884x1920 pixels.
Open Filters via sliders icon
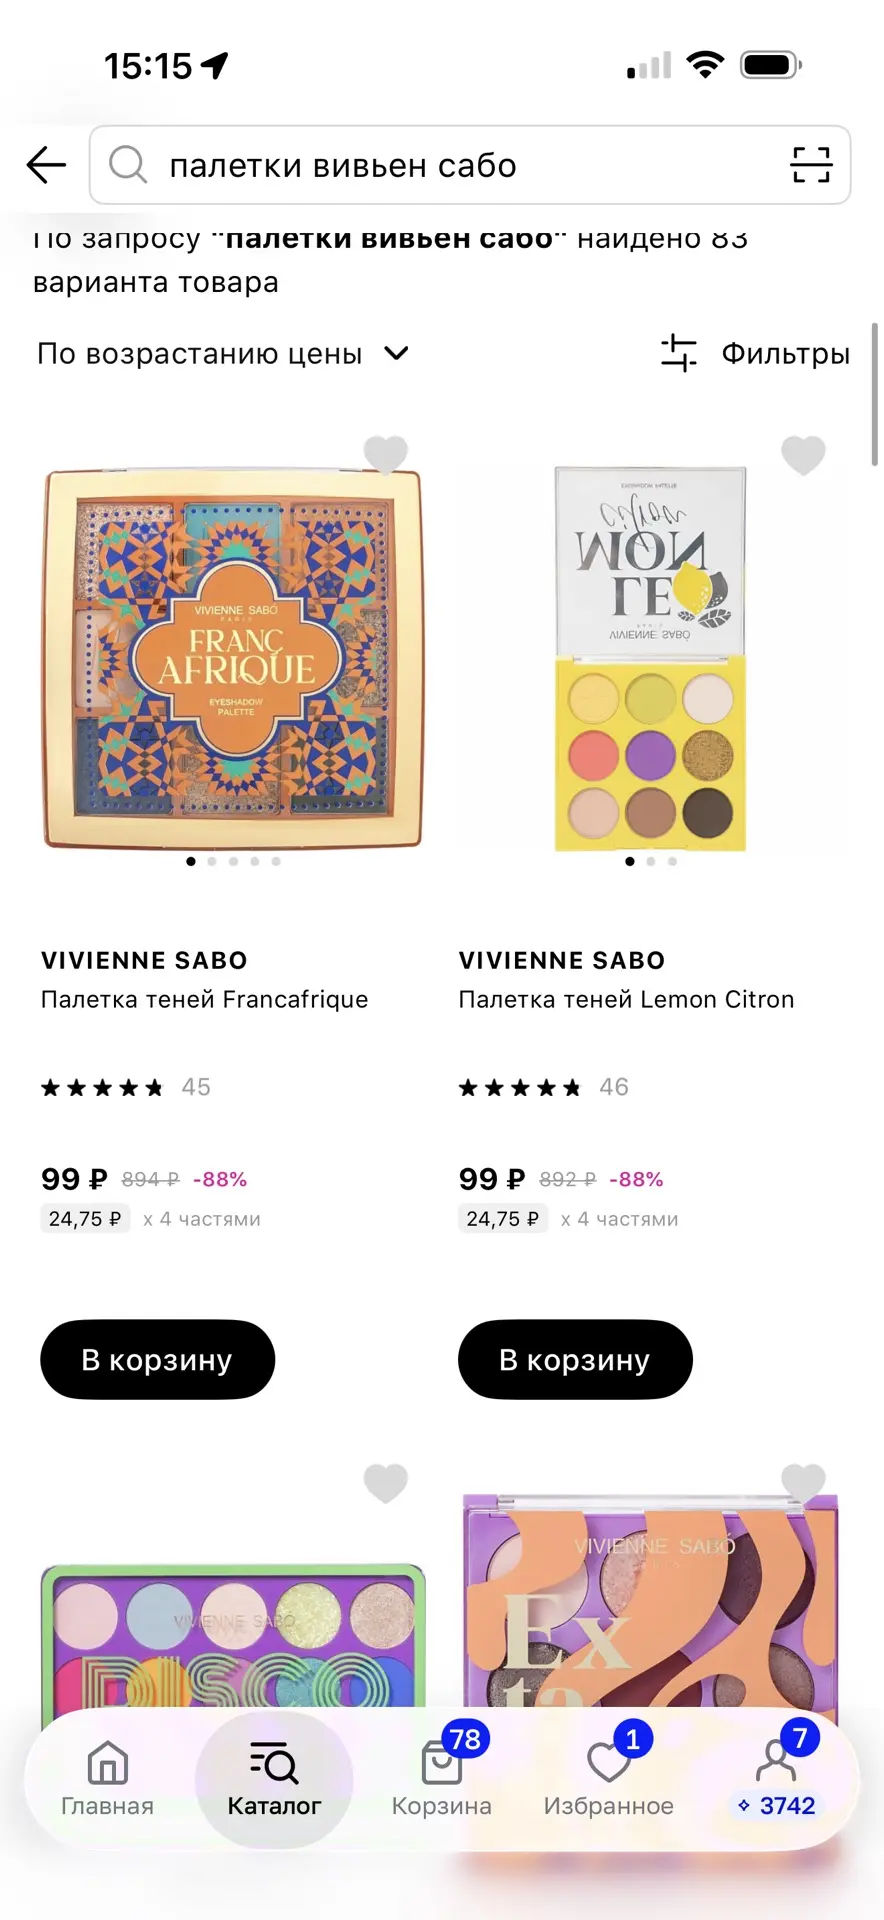click(679, 353)
